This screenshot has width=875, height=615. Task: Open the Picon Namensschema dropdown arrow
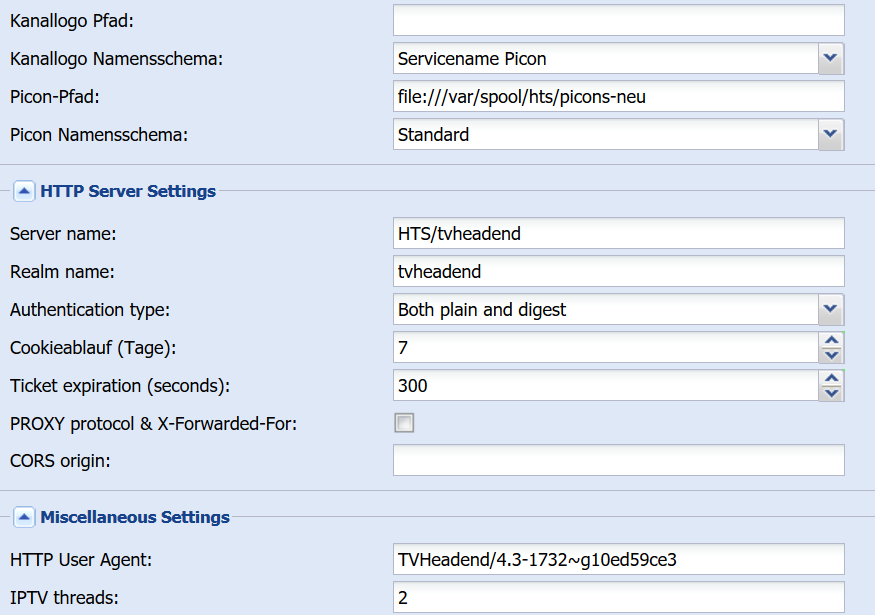(831, 134)
